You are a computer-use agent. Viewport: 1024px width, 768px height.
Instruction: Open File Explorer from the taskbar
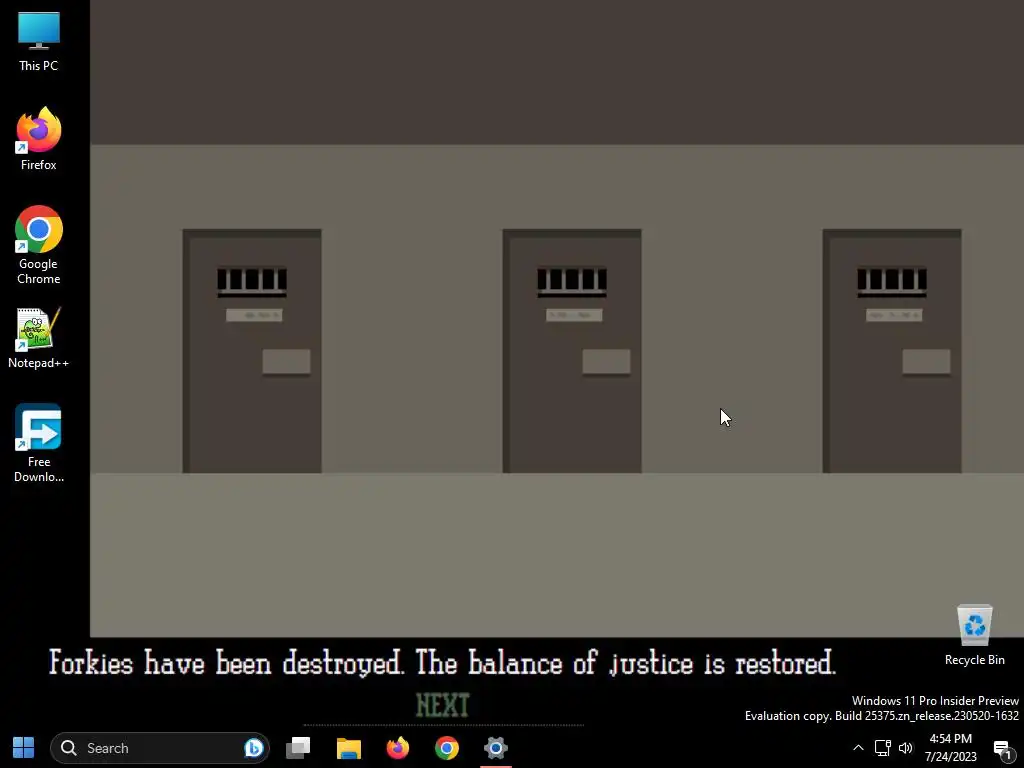[349, 748]
